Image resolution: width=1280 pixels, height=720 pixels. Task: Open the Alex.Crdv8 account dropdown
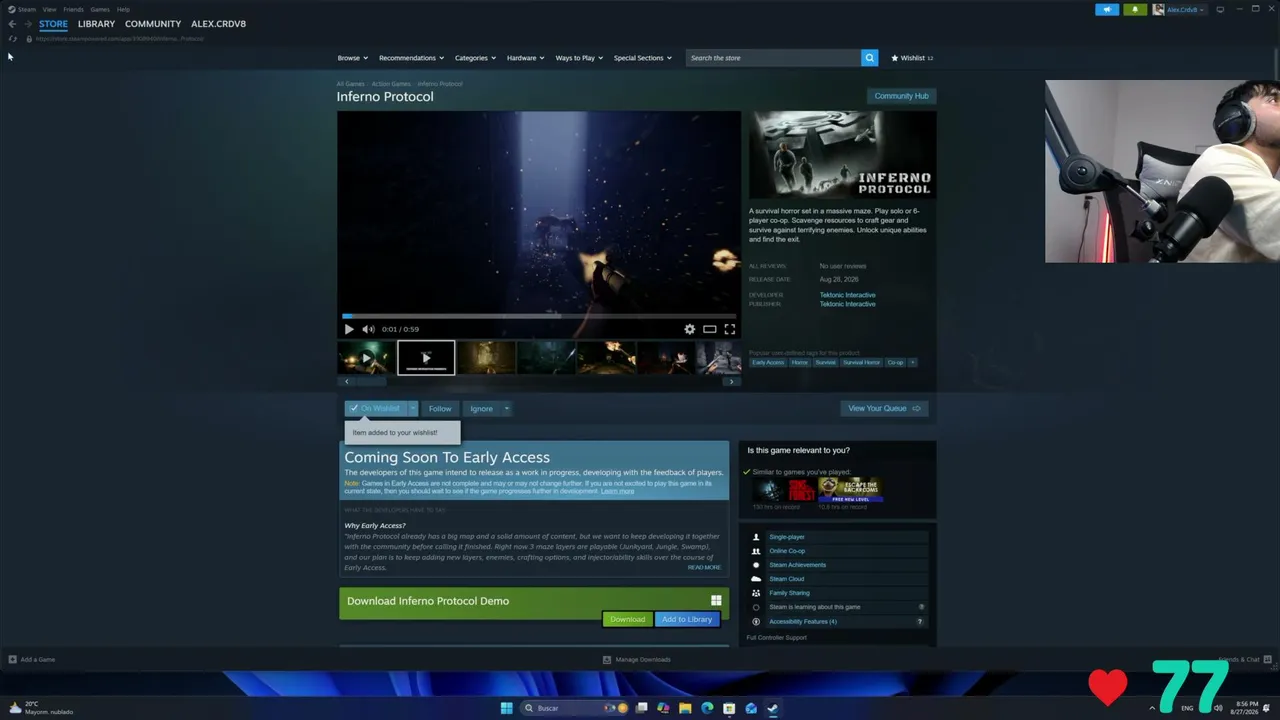tap(1179, 10)
